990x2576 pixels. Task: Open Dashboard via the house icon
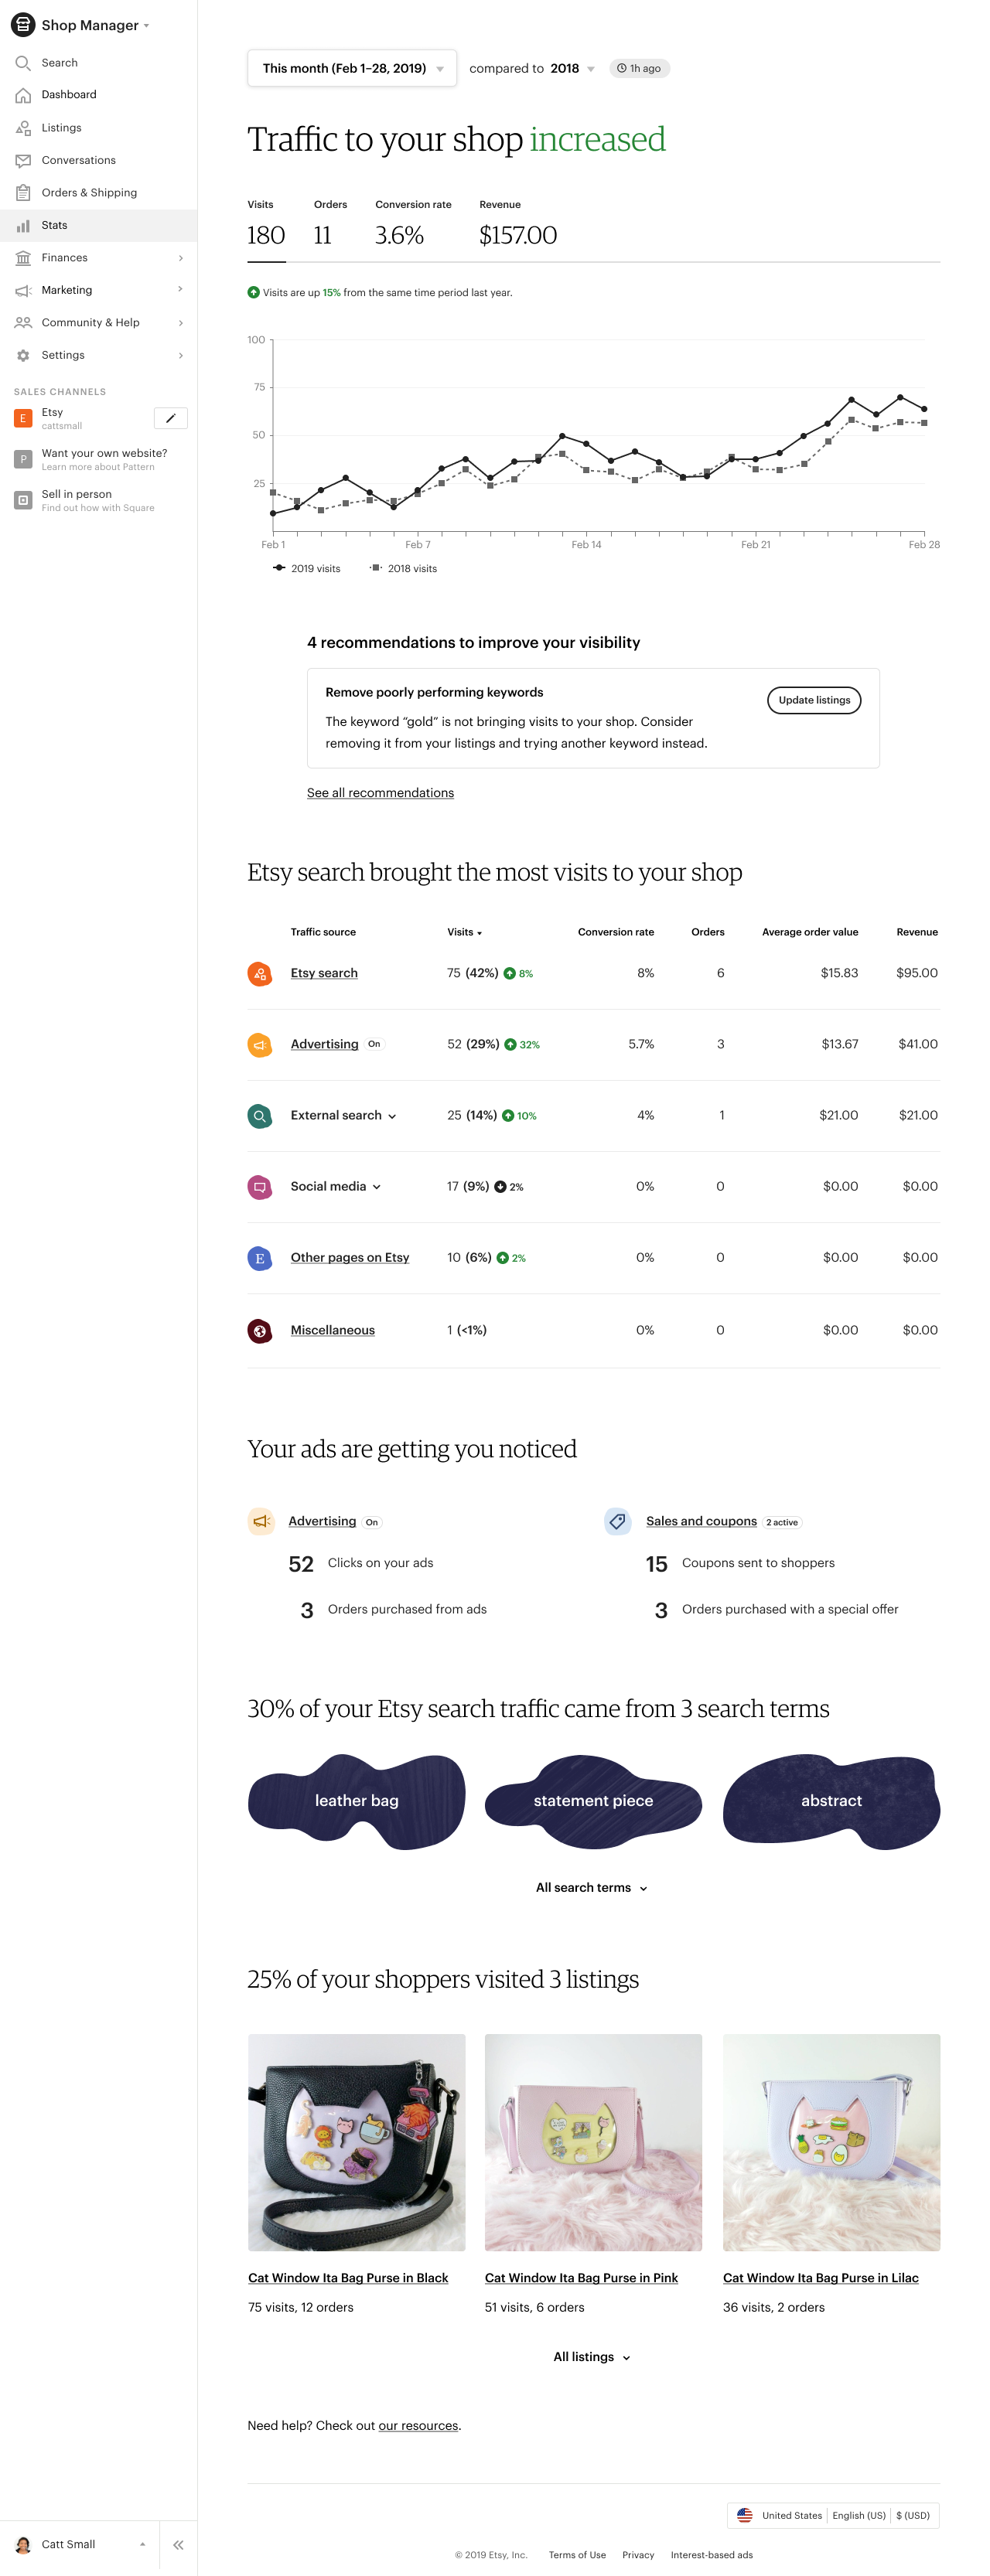pos(23,95)
